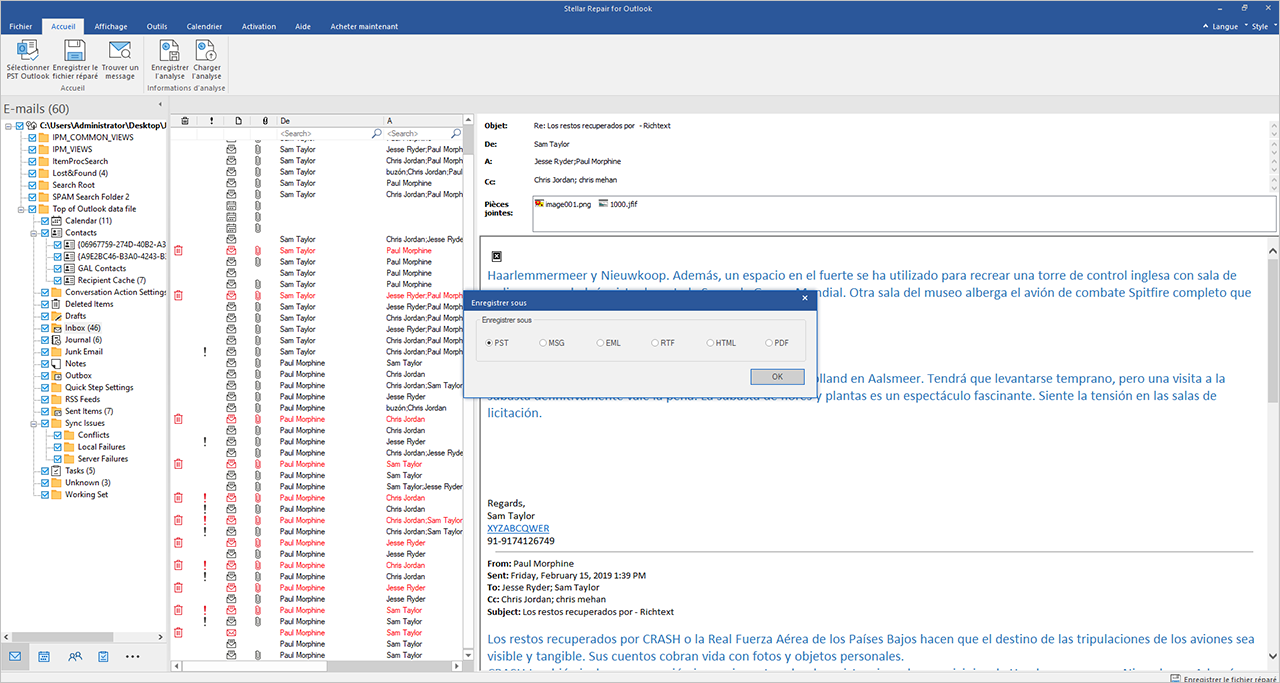Collapse the Contacts folder node
Viewport: 1280px width, 683px height.
(32, 233)
